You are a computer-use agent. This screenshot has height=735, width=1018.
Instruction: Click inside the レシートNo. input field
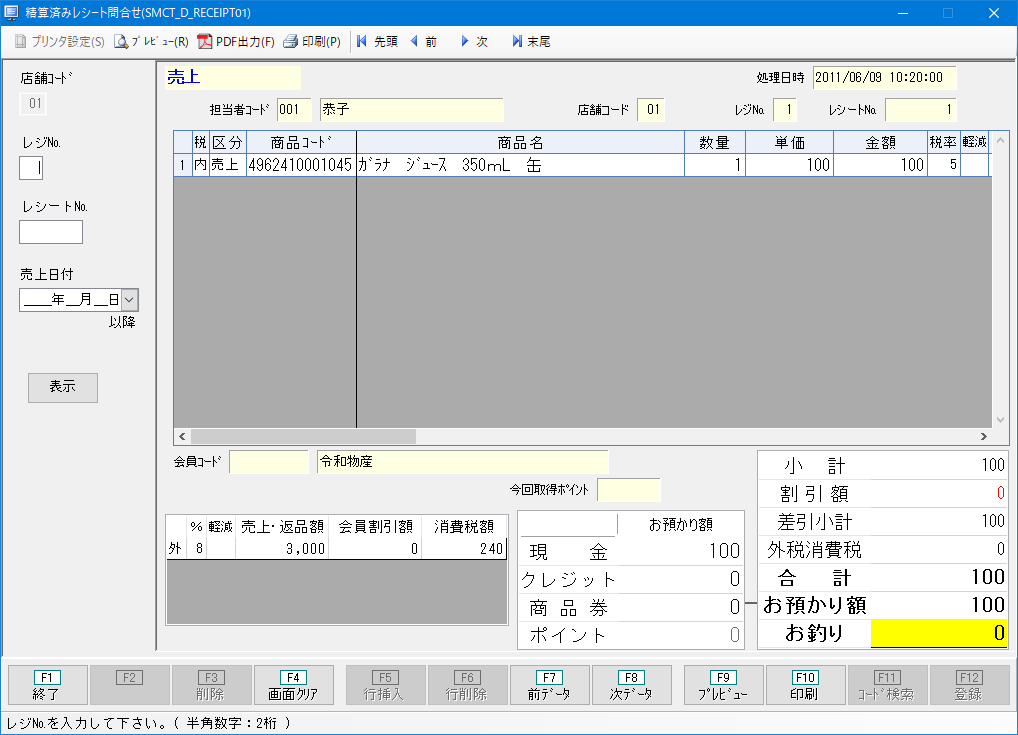click(x=50, y=232)
